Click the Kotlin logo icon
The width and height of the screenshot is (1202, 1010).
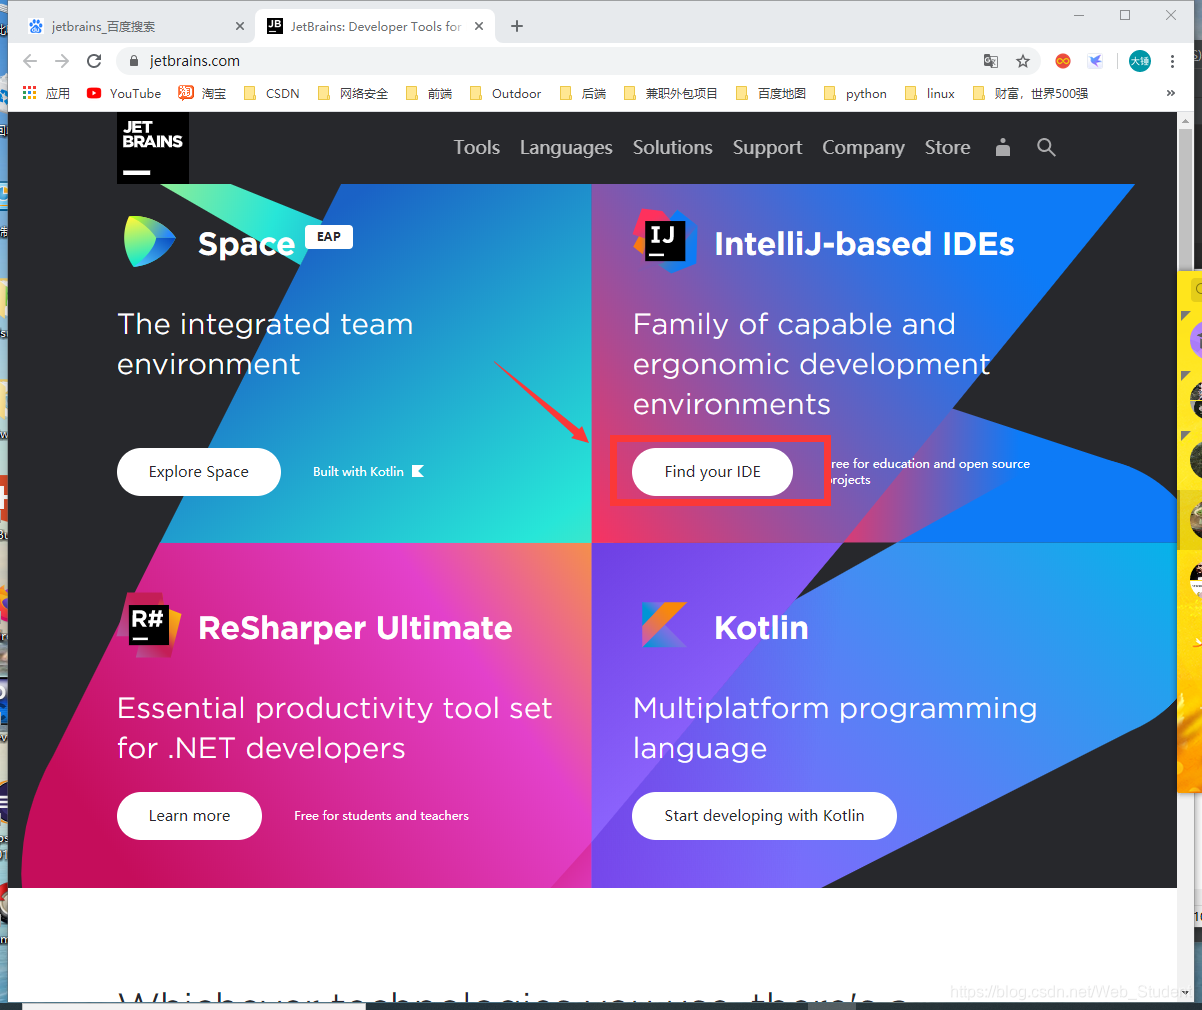coord(664,625)
